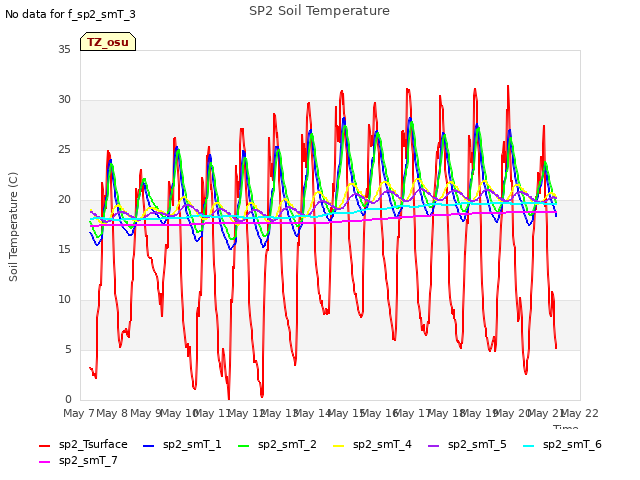Click the 35 y-axis tick label

[x=64, y=50]
